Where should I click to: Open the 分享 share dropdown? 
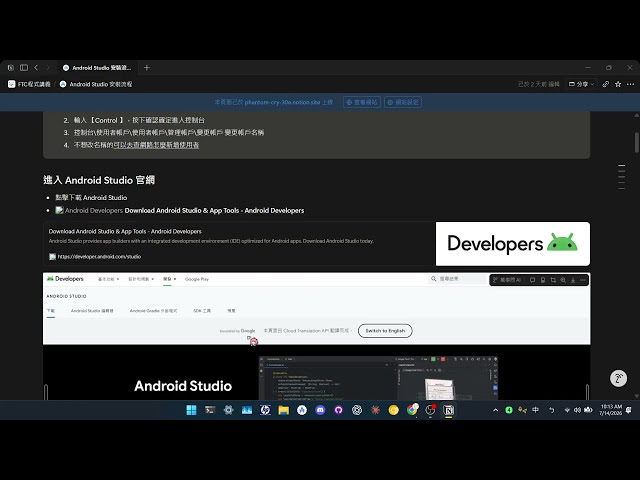[582, 84]
